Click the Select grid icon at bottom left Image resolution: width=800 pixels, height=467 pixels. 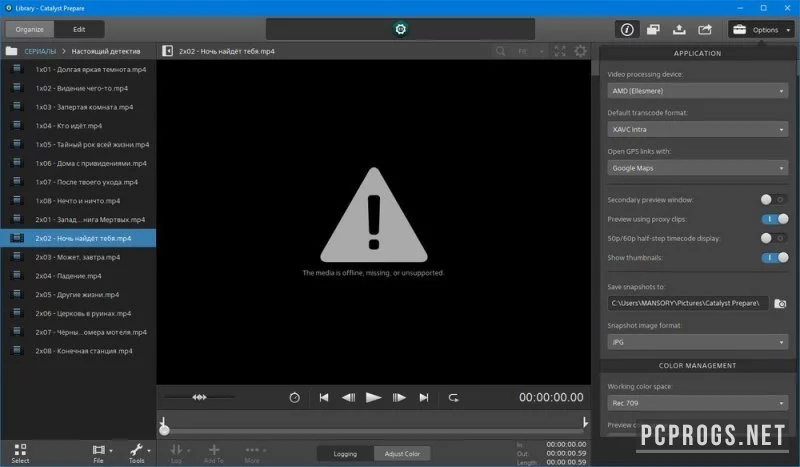click(x=20, y=453)
